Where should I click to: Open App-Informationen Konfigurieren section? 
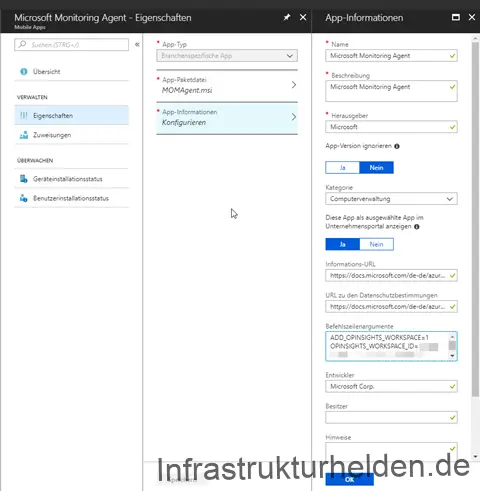227,118
